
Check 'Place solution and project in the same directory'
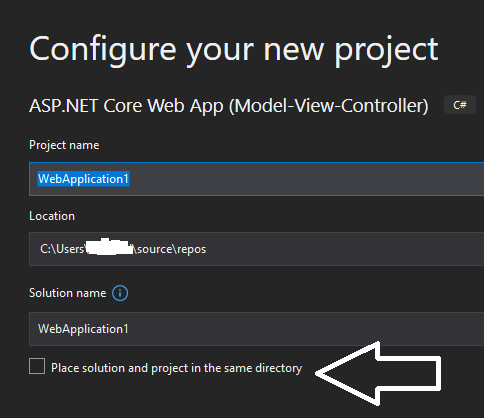[37, 366]
